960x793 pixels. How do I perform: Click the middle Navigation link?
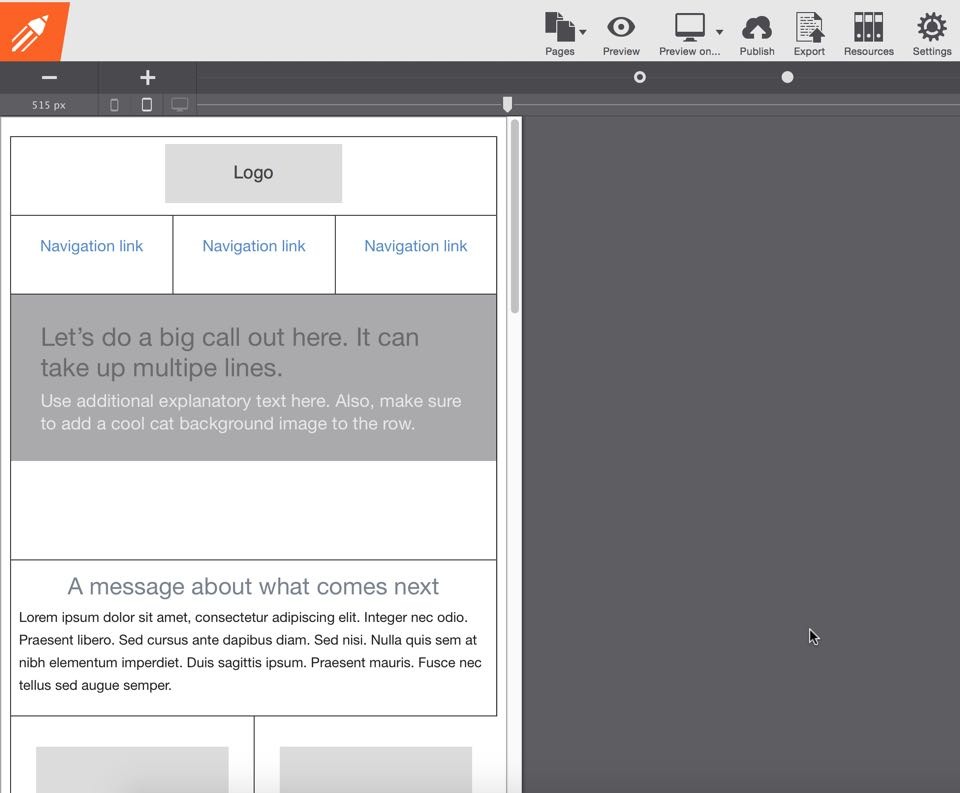click(253, 246)
